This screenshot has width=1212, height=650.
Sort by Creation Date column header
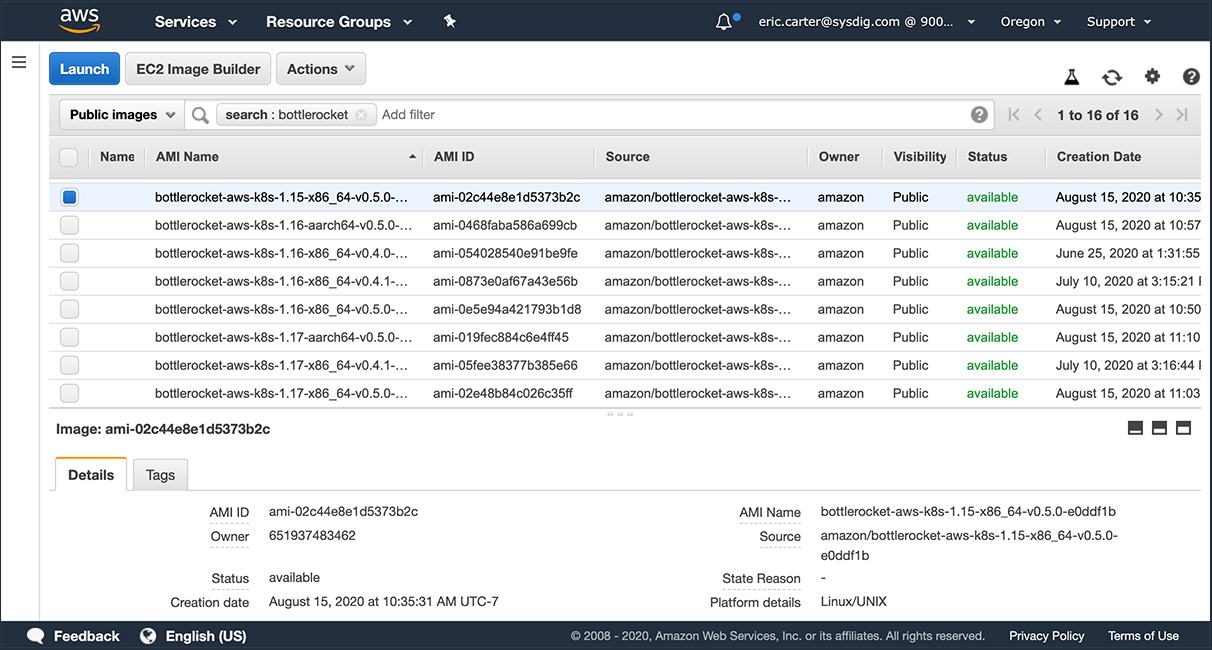tap(1098, 157)
